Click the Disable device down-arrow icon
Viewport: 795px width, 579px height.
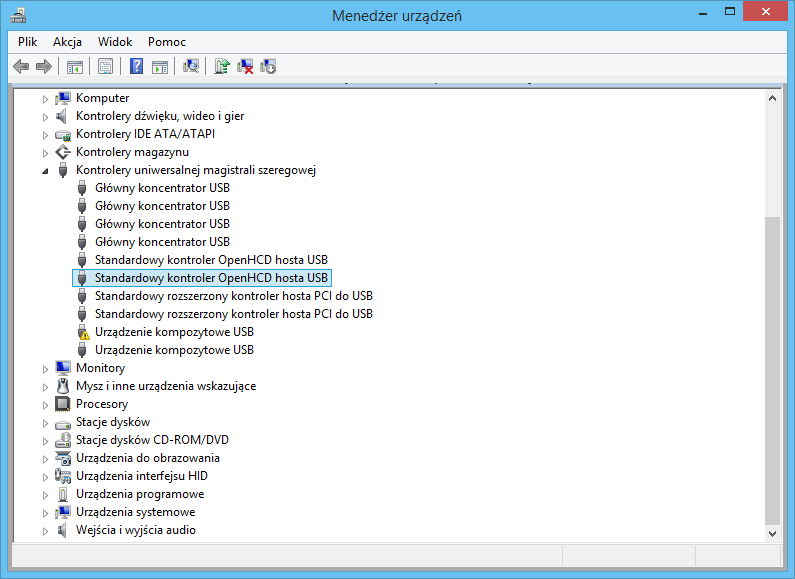point(268,67)
